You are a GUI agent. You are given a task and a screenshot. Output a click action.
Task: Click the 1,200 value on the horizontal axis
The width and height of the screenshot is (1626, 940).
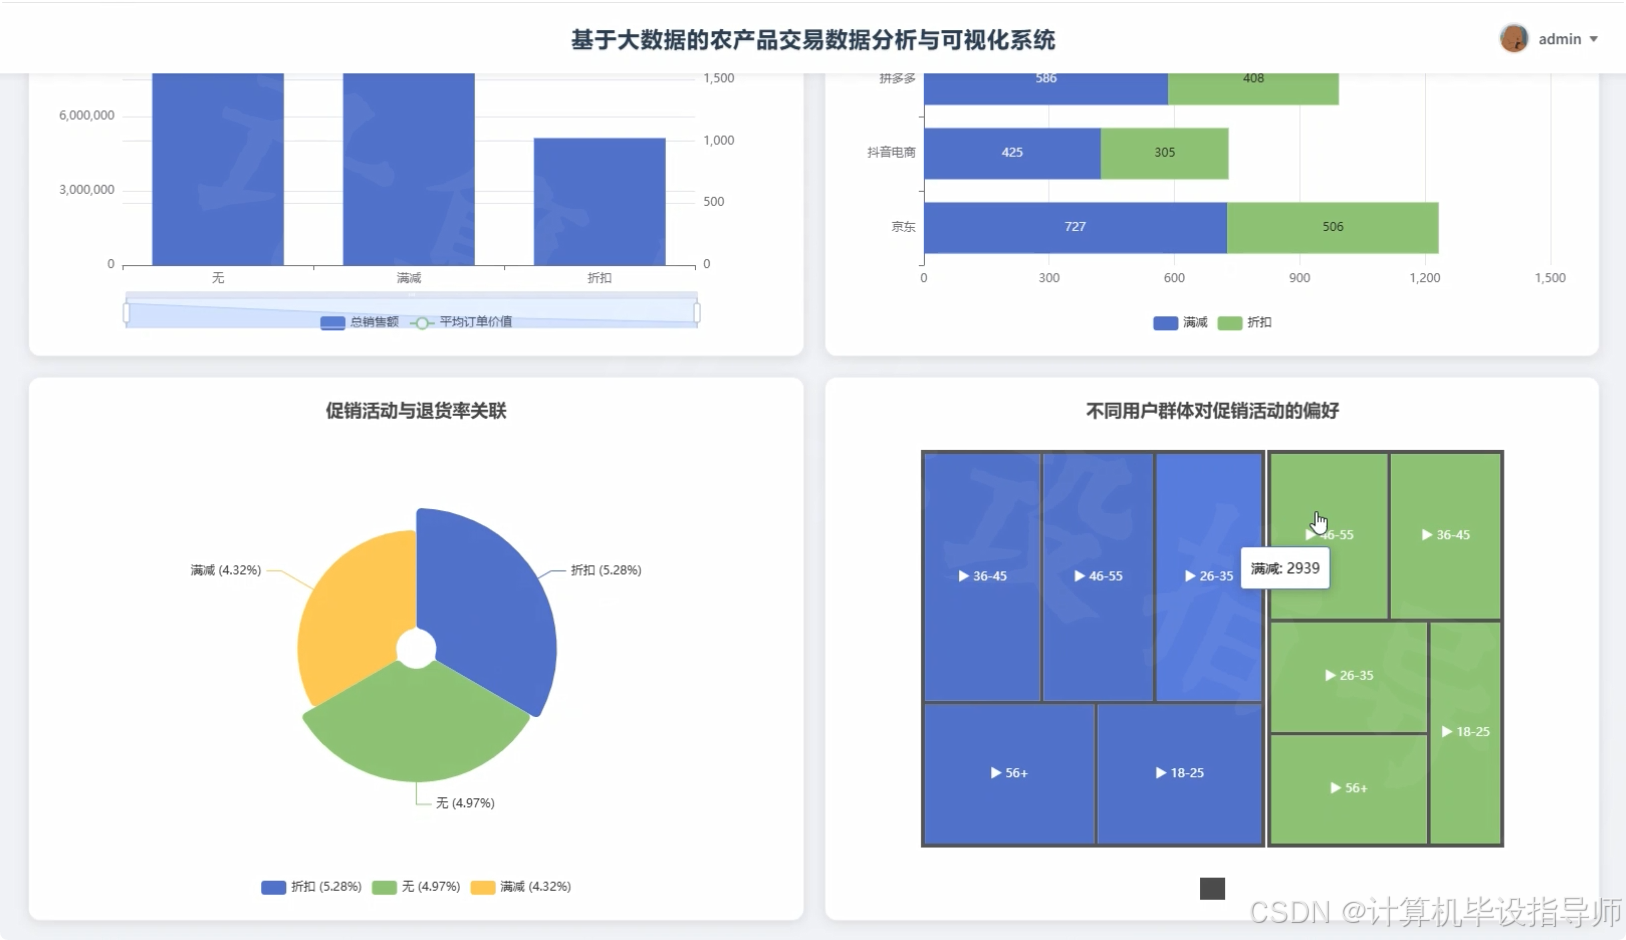1425,278
